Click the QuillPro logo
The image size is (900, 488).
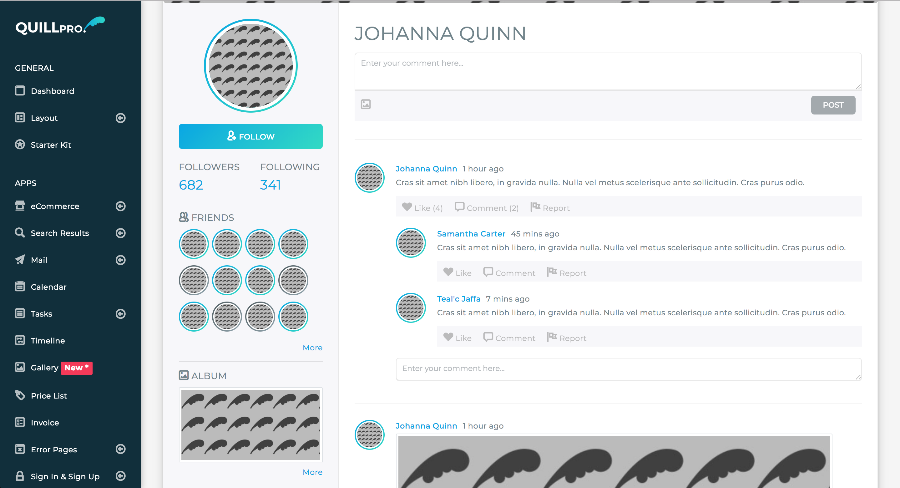(60, 26)
